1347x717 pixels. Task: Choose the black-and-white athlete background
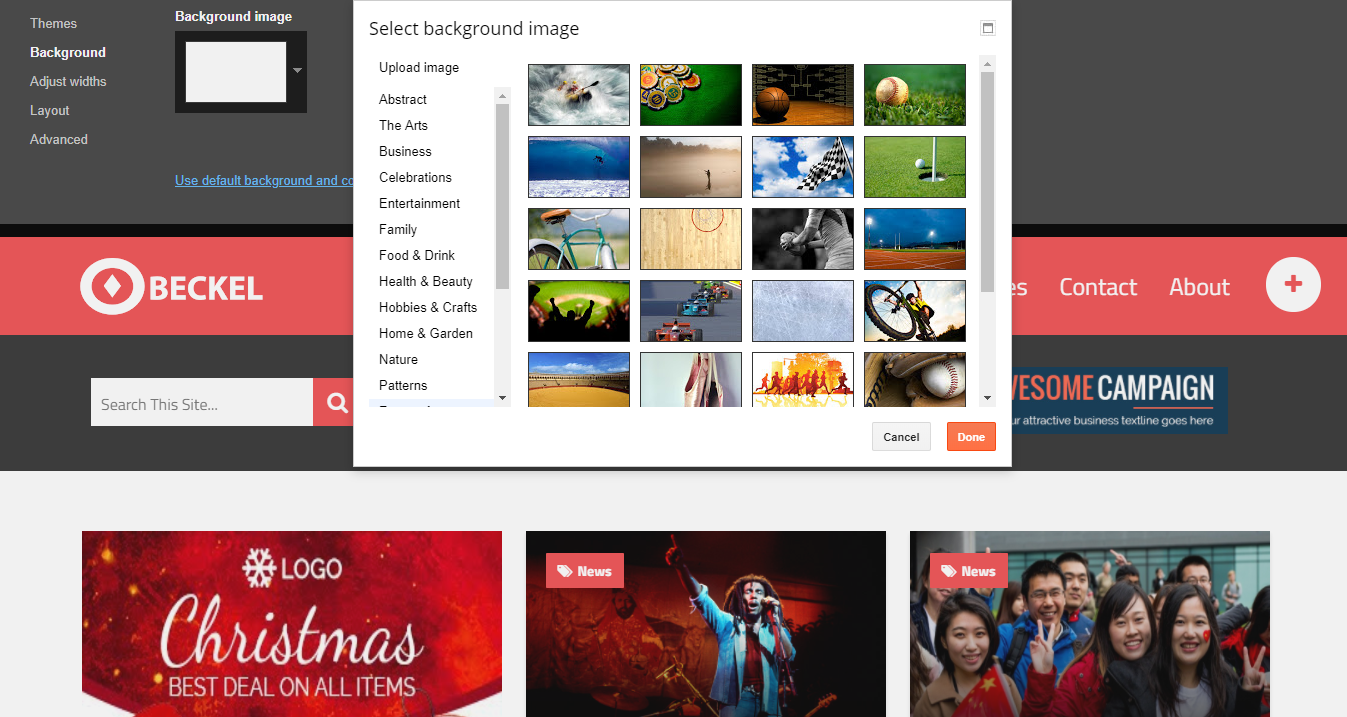tap(803, 239)
